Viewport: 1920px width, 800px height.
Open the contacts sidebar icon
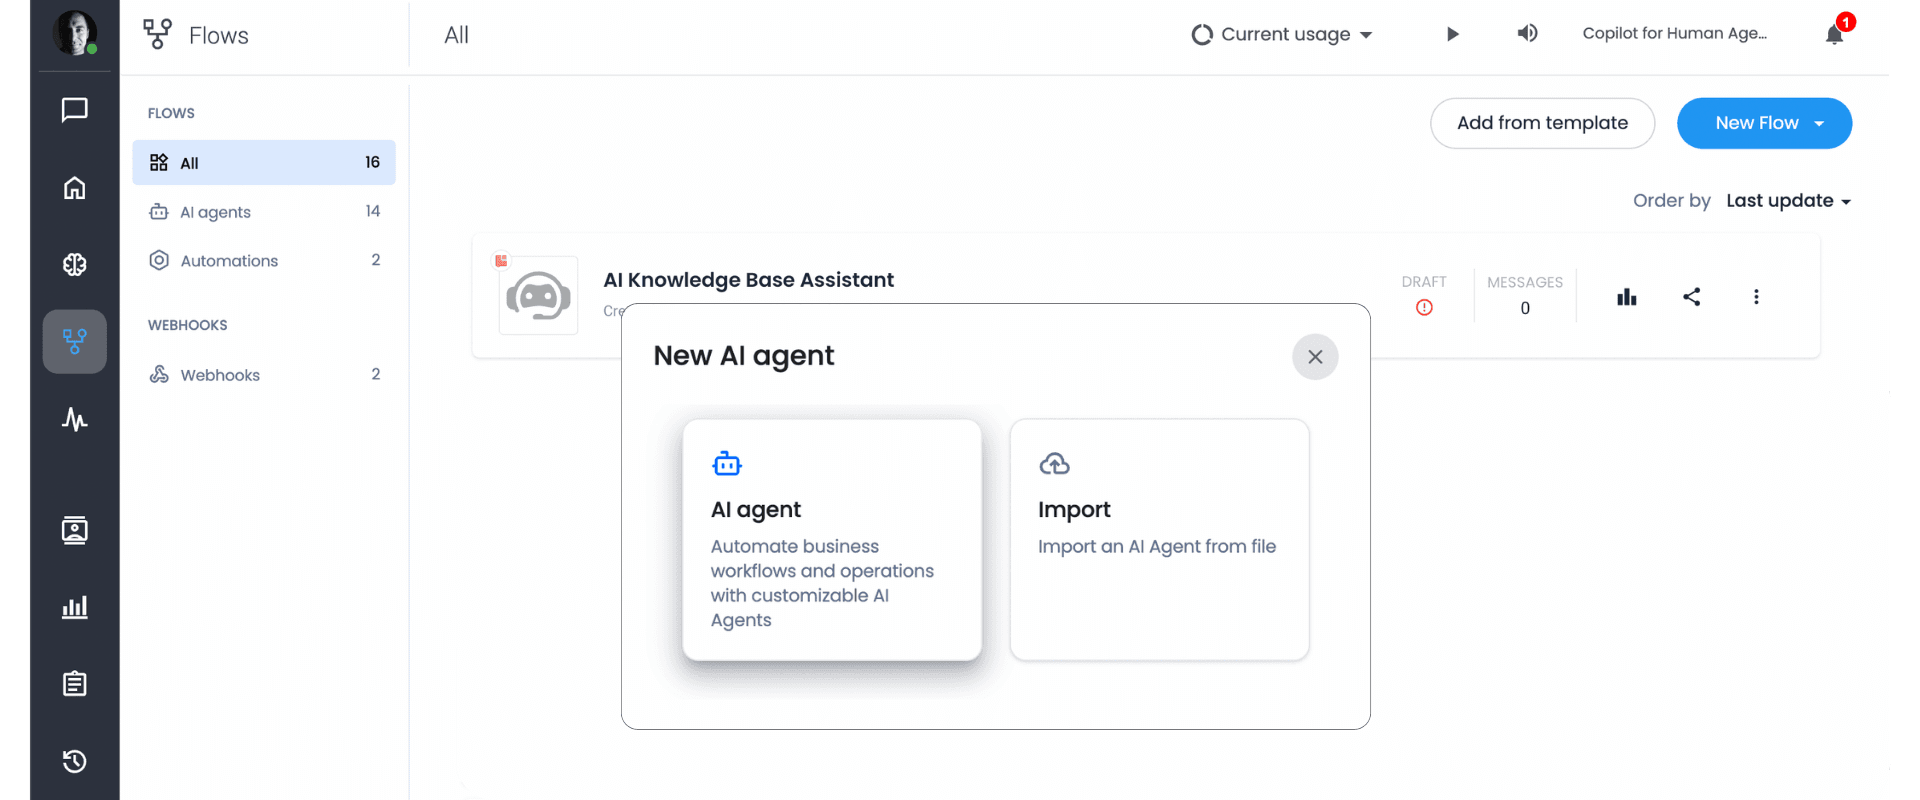(x=75, y=530)
